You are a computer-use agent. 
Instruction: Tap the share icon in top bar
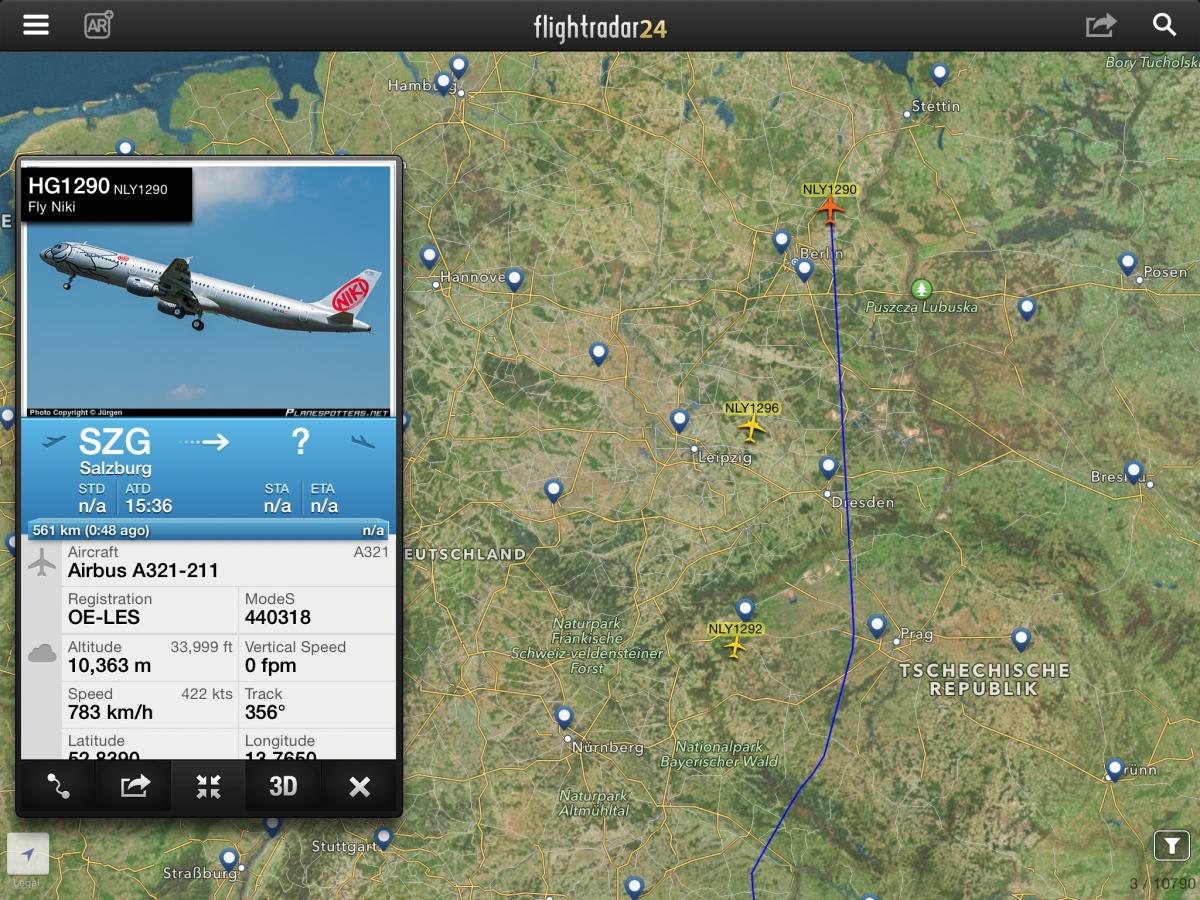1100,25
